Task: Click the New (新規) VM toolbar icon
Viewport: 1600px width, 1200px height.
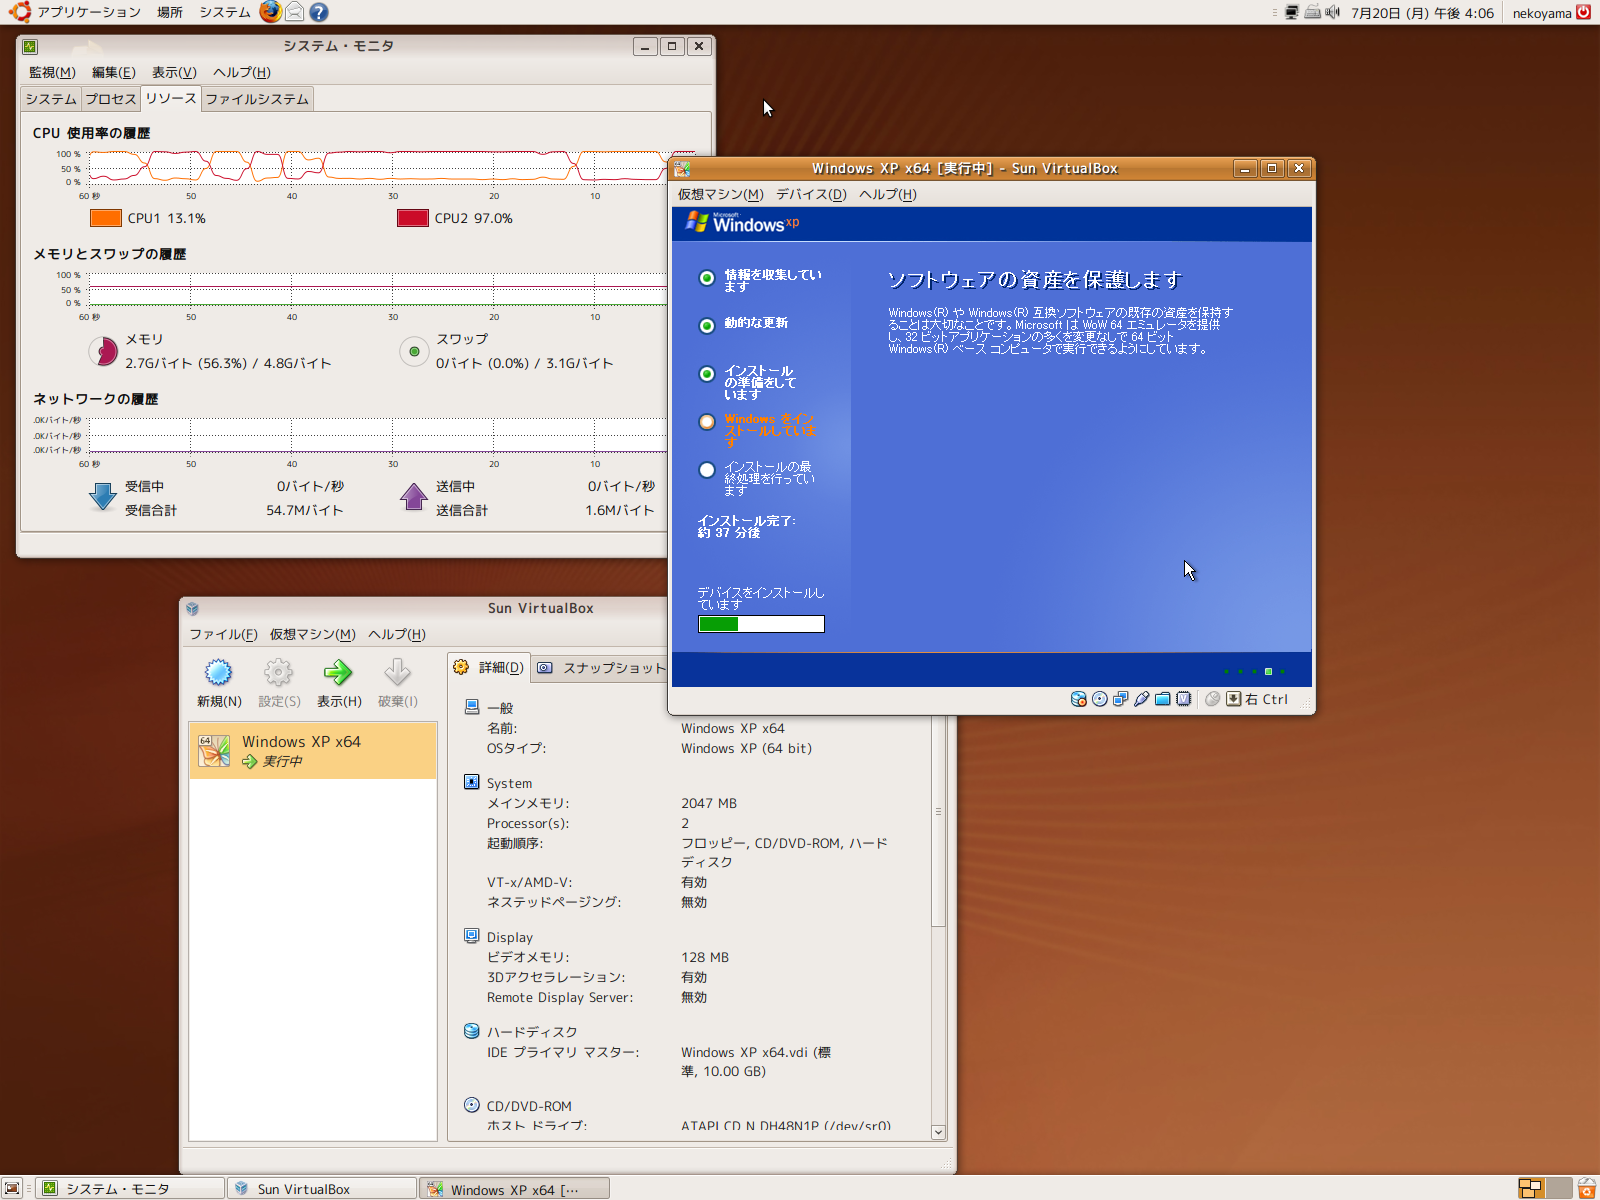Action: (218, 673)
